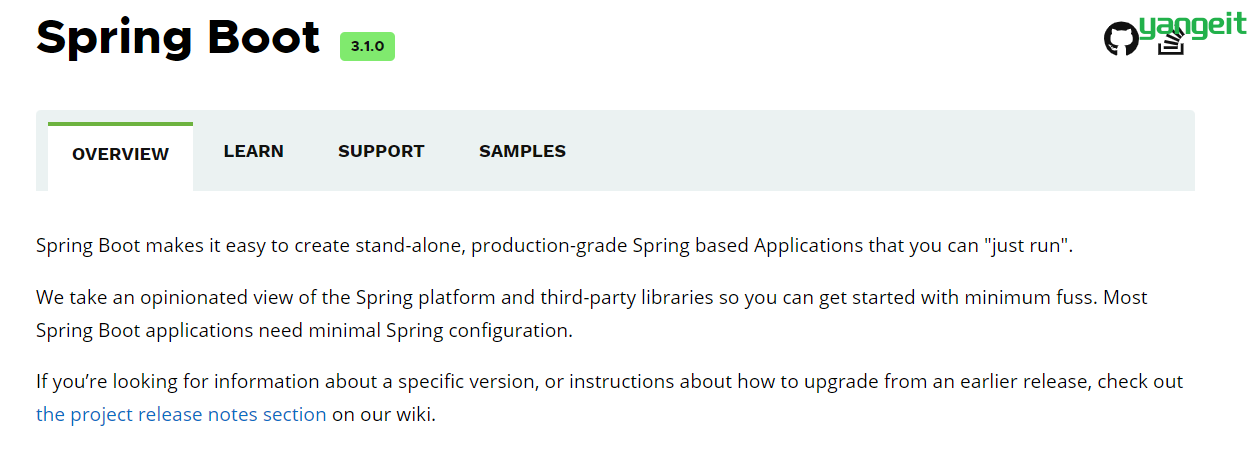This screenshot has width=1257, height=450.
Task: Open the GitHub repository icon
Action: [1121, 39]
